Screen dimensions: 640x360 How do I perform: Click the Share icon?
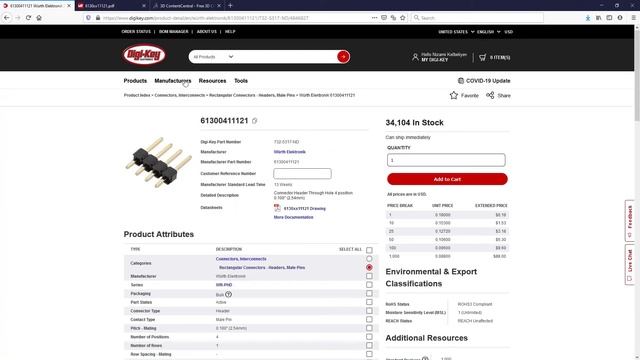coord(490,95)
